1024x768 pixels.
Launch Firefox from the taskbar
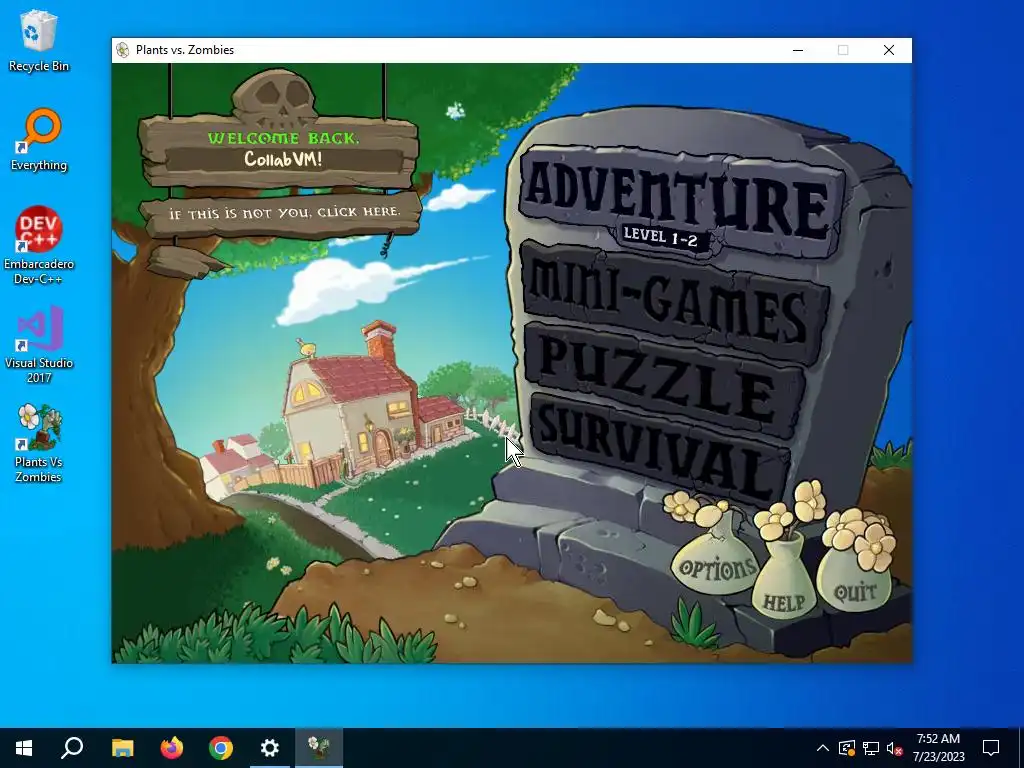coord(172,748)
